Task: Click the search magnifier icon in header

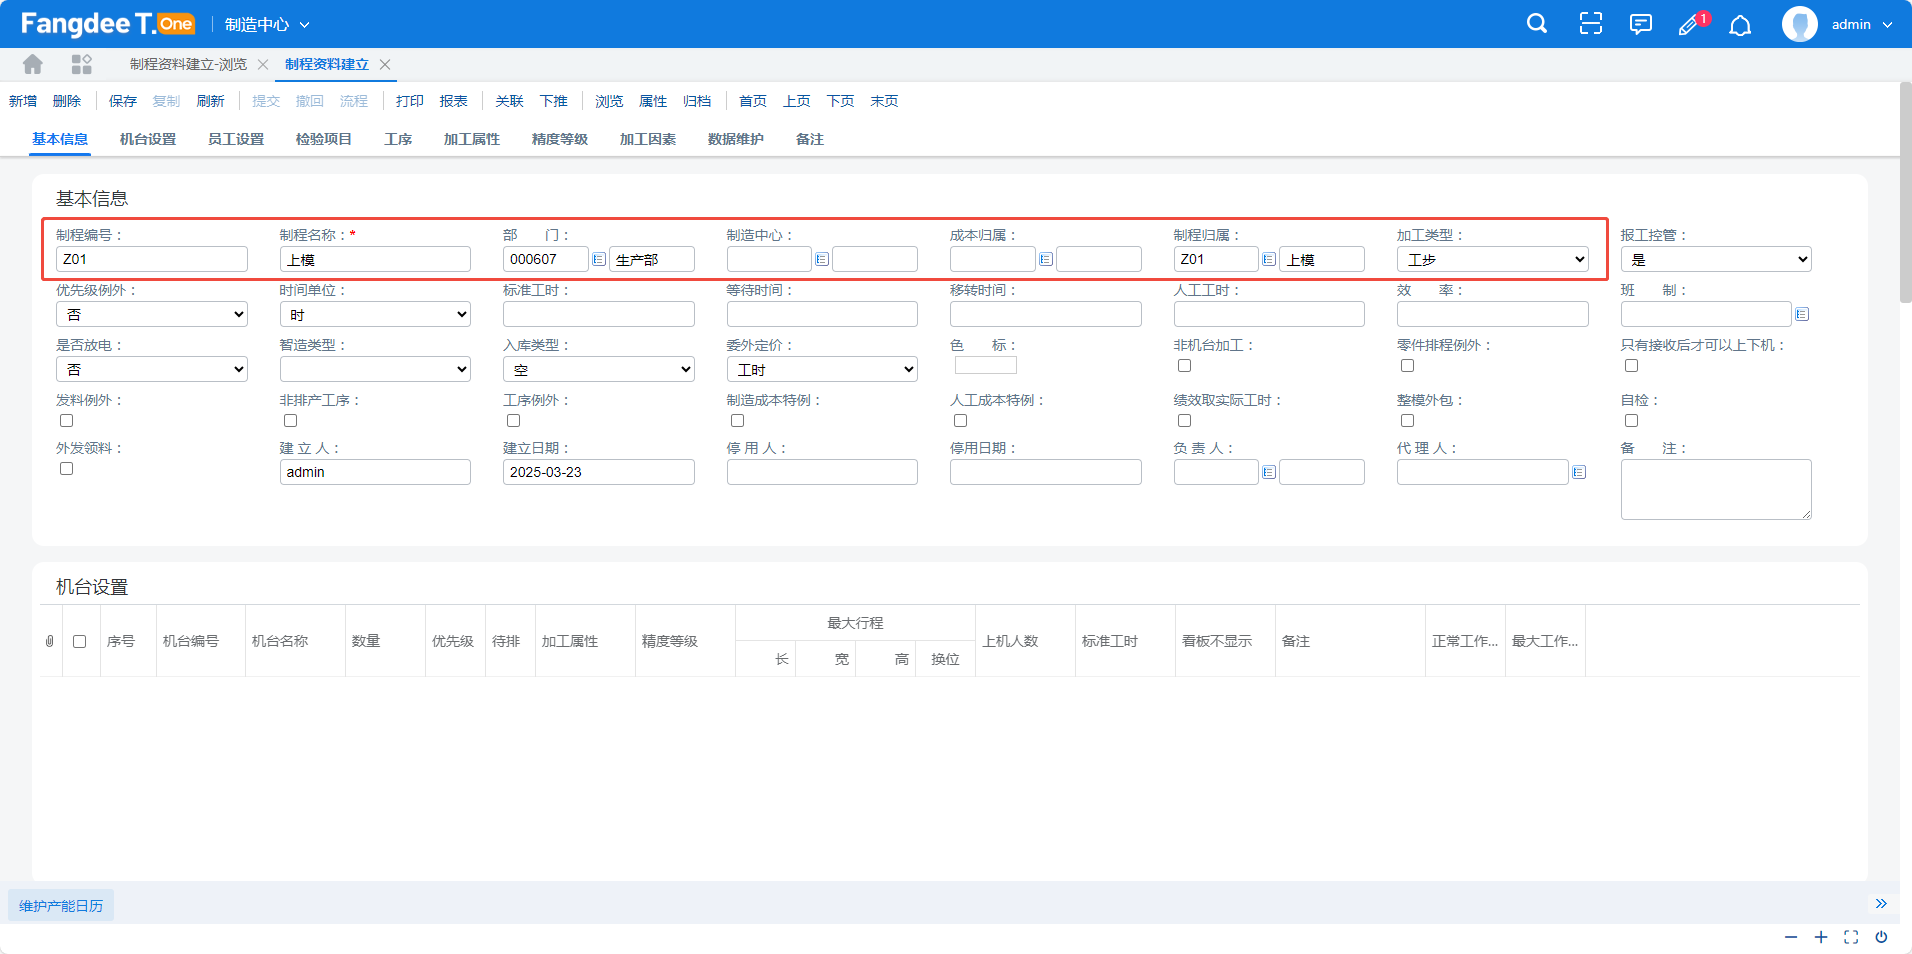Action: pyautogui.click(x=1537, y=24)
